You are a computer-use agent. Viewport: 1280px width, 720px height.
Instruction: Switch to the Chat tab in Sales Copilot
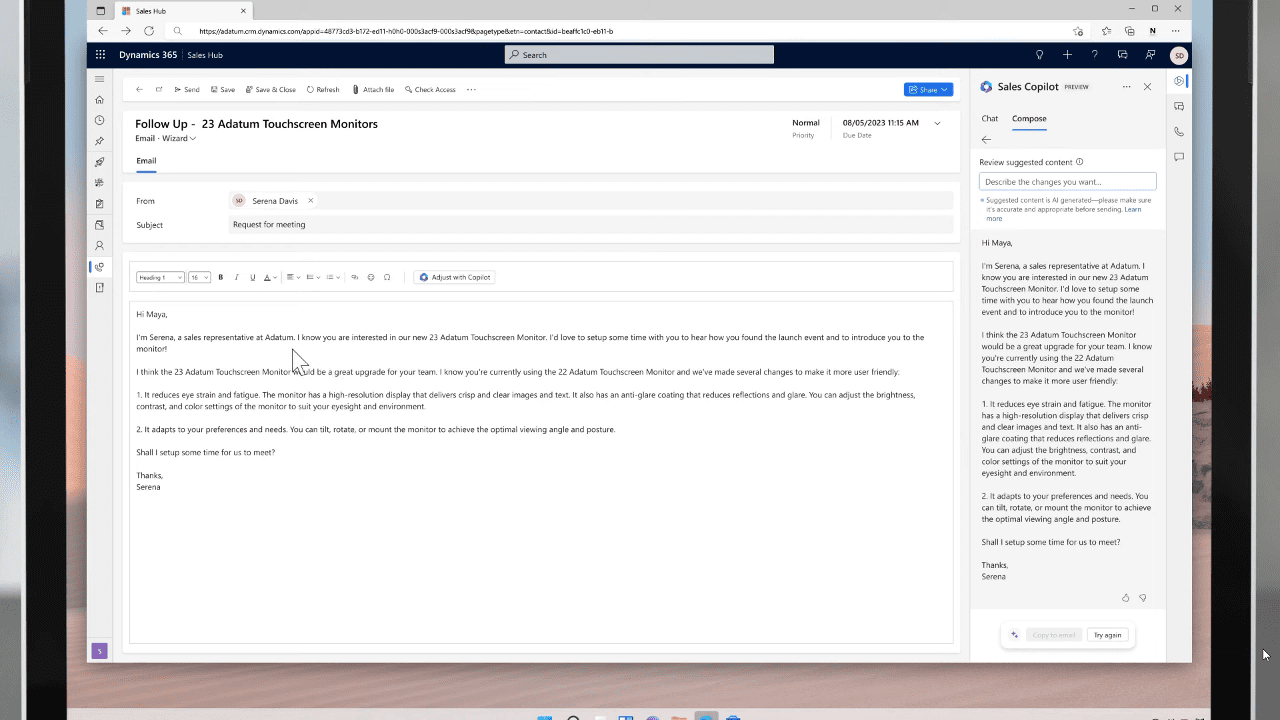[x=989, y=118]
